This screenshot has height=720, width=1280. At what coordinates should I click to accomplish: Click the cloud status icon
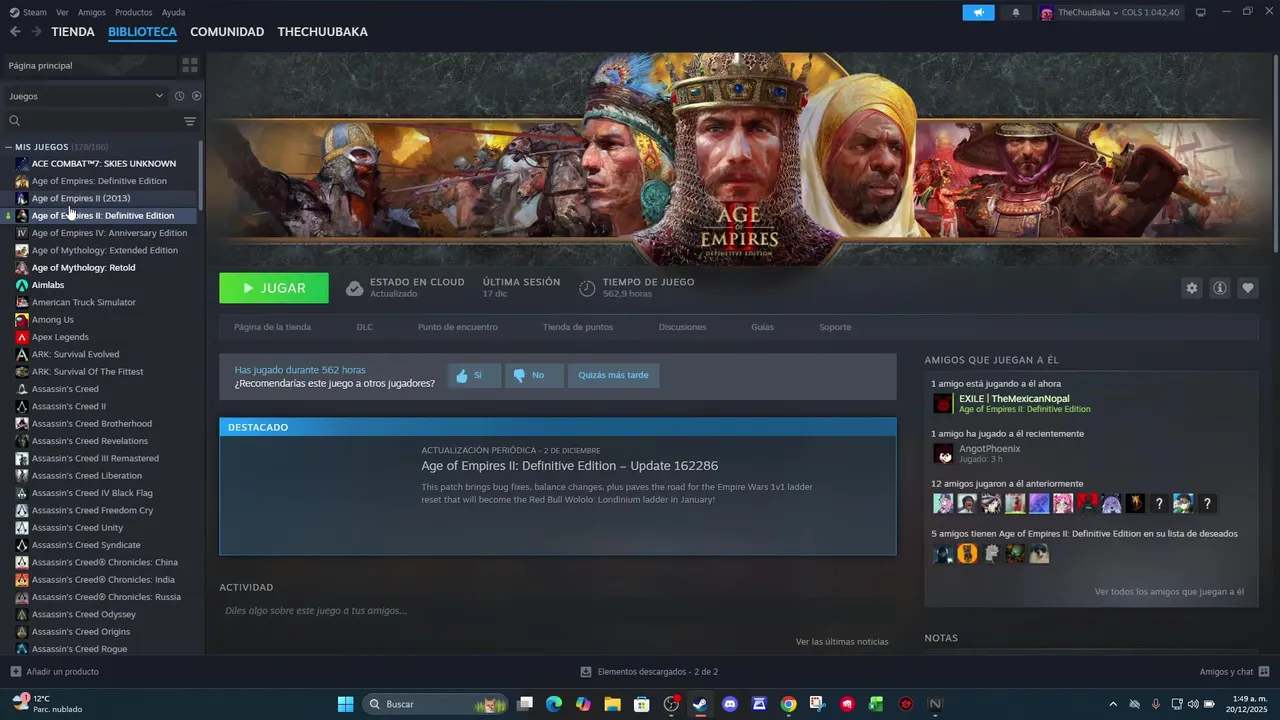pyautogui.click(x=354, y=288)
